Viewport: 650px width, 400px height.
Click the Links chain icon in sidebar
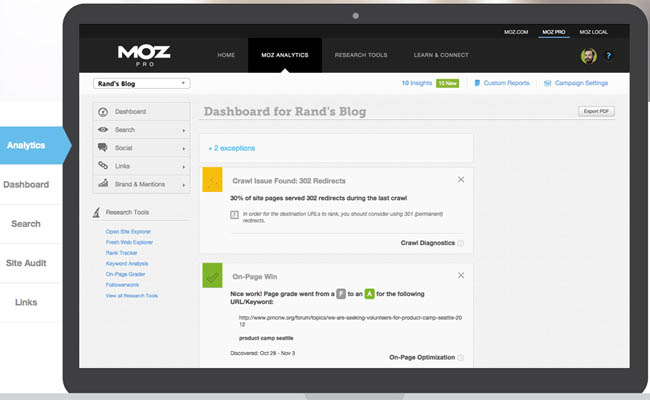coord(103,165)
